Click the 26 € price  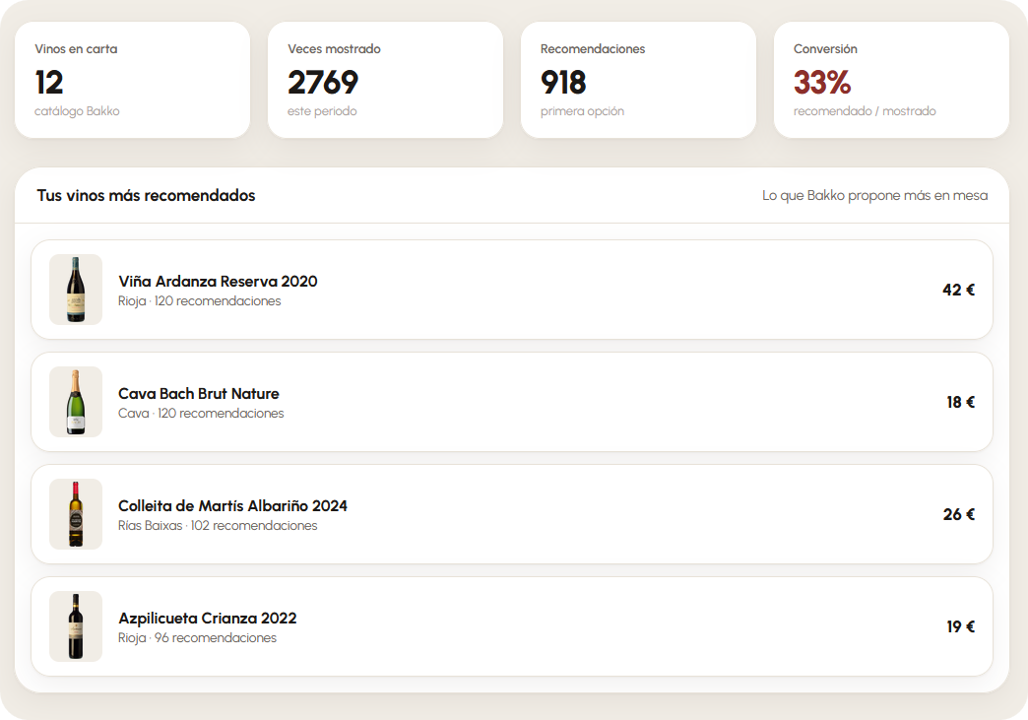click(x=959, y=514)
